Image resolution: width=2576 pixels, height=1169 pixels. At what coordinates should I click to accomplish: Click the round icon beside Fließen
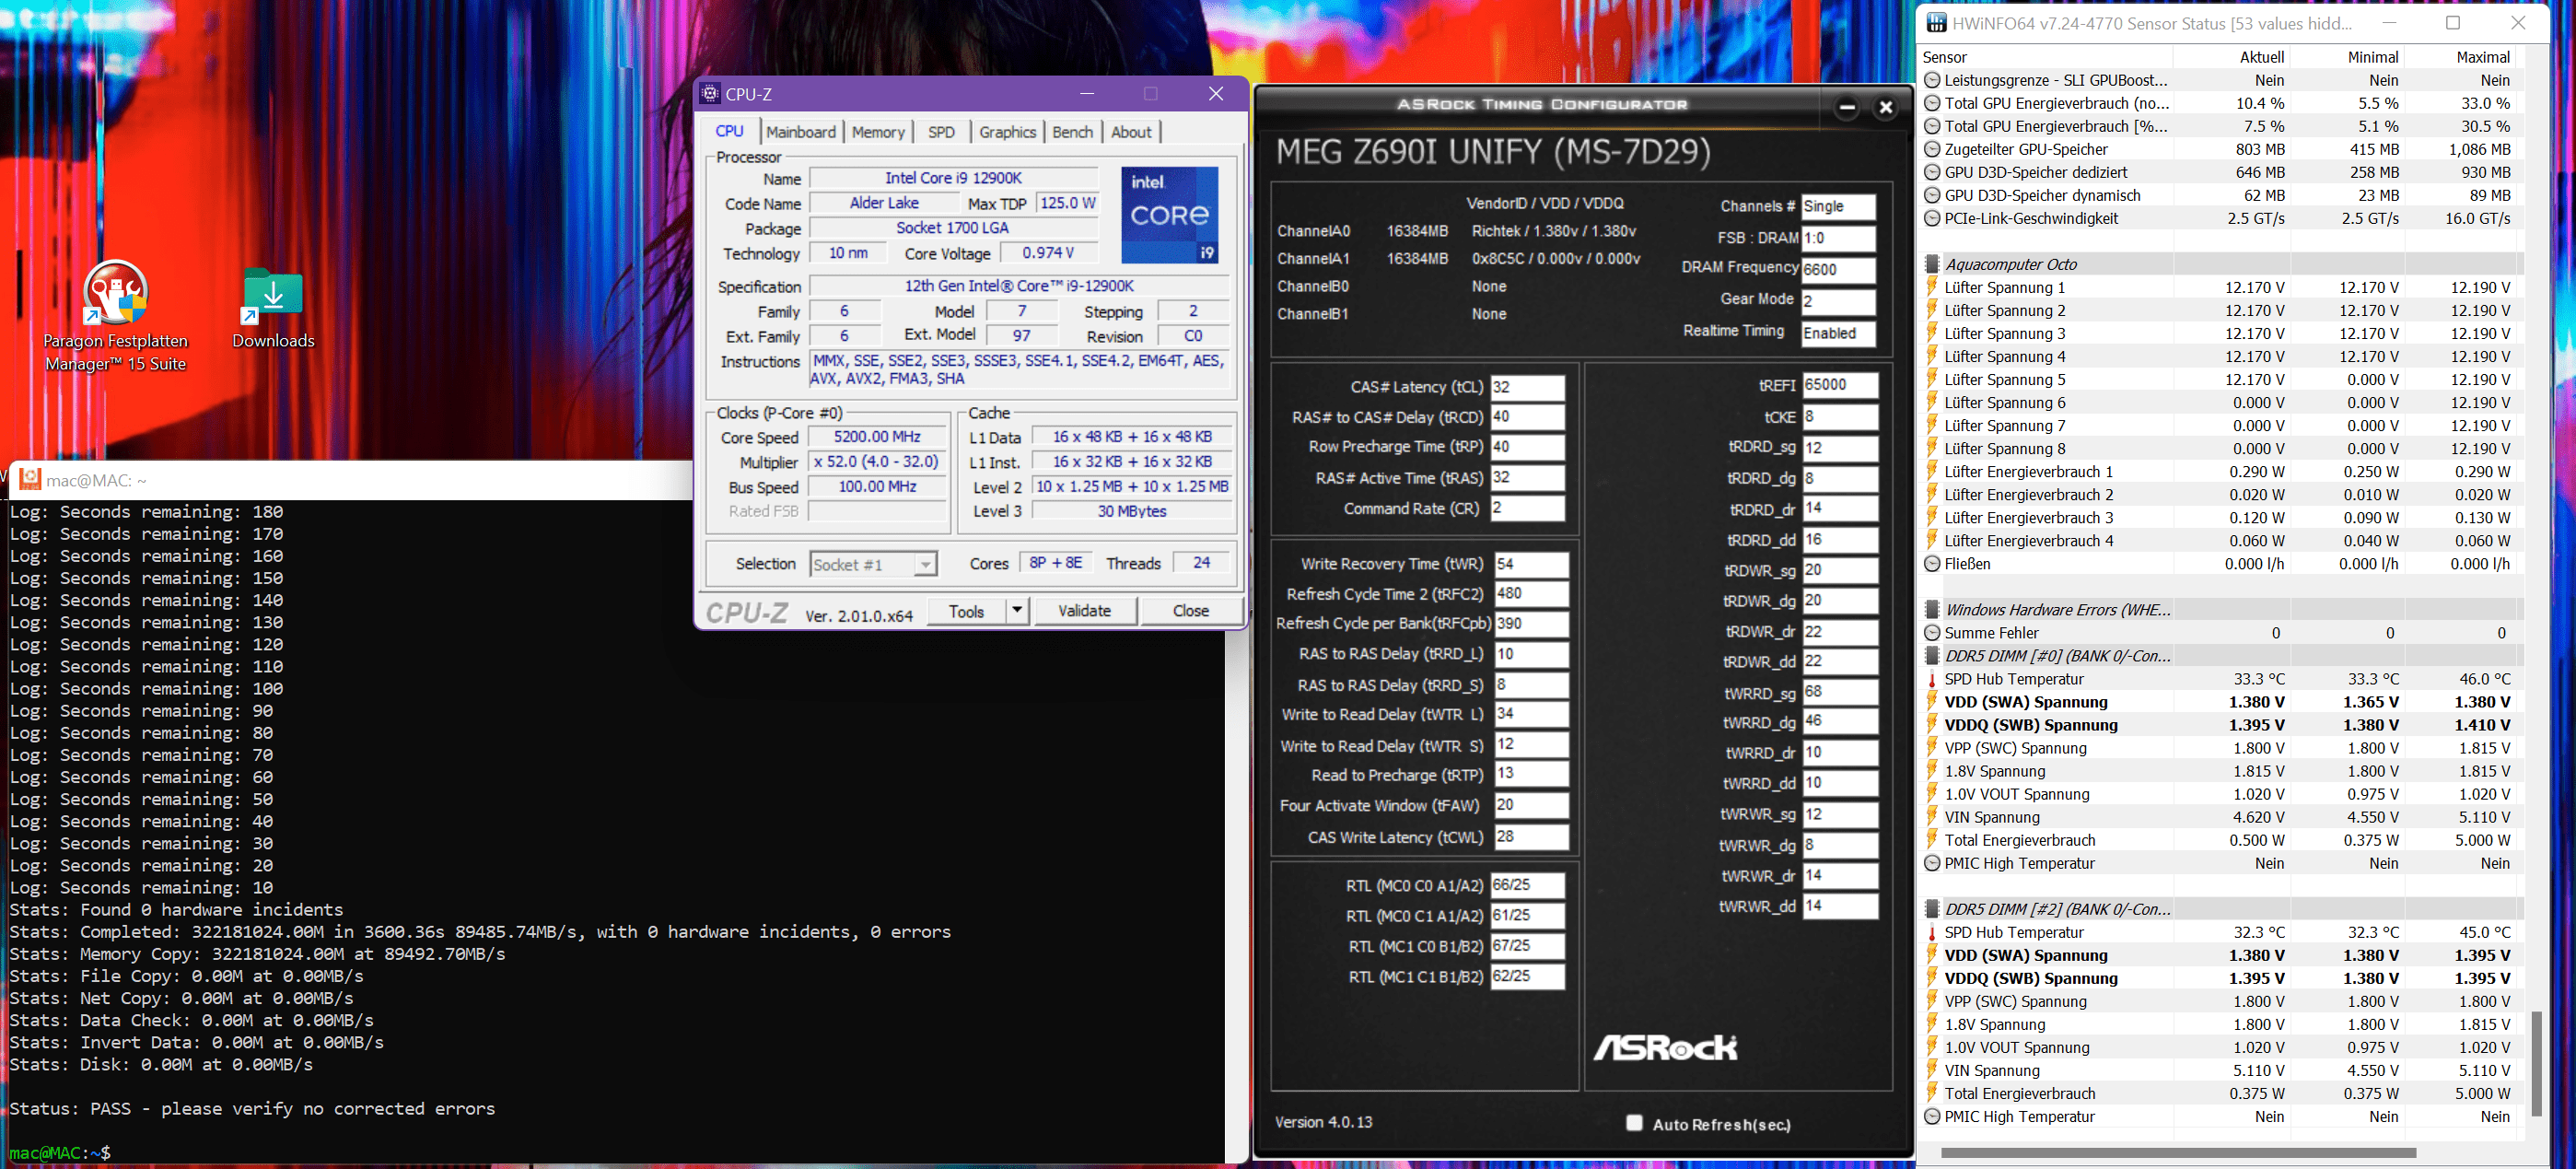click(x=1932, y=564)
